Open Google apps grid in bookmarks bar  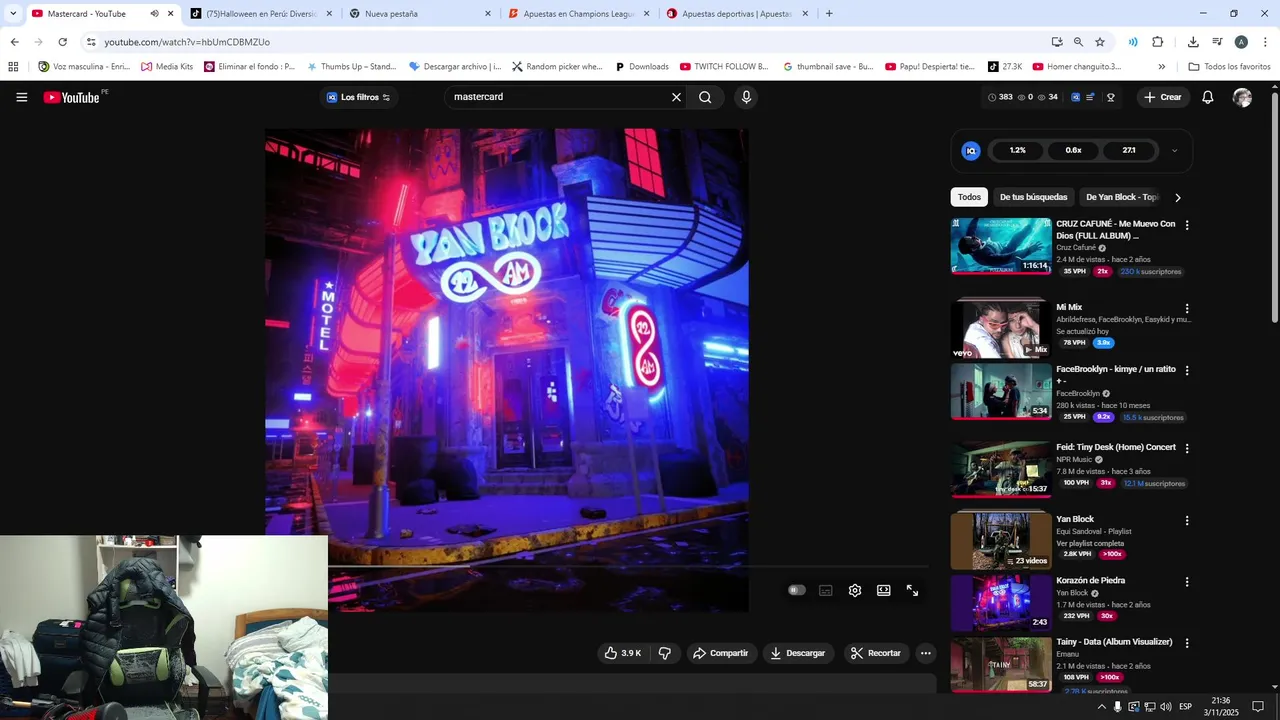(13, 67)
